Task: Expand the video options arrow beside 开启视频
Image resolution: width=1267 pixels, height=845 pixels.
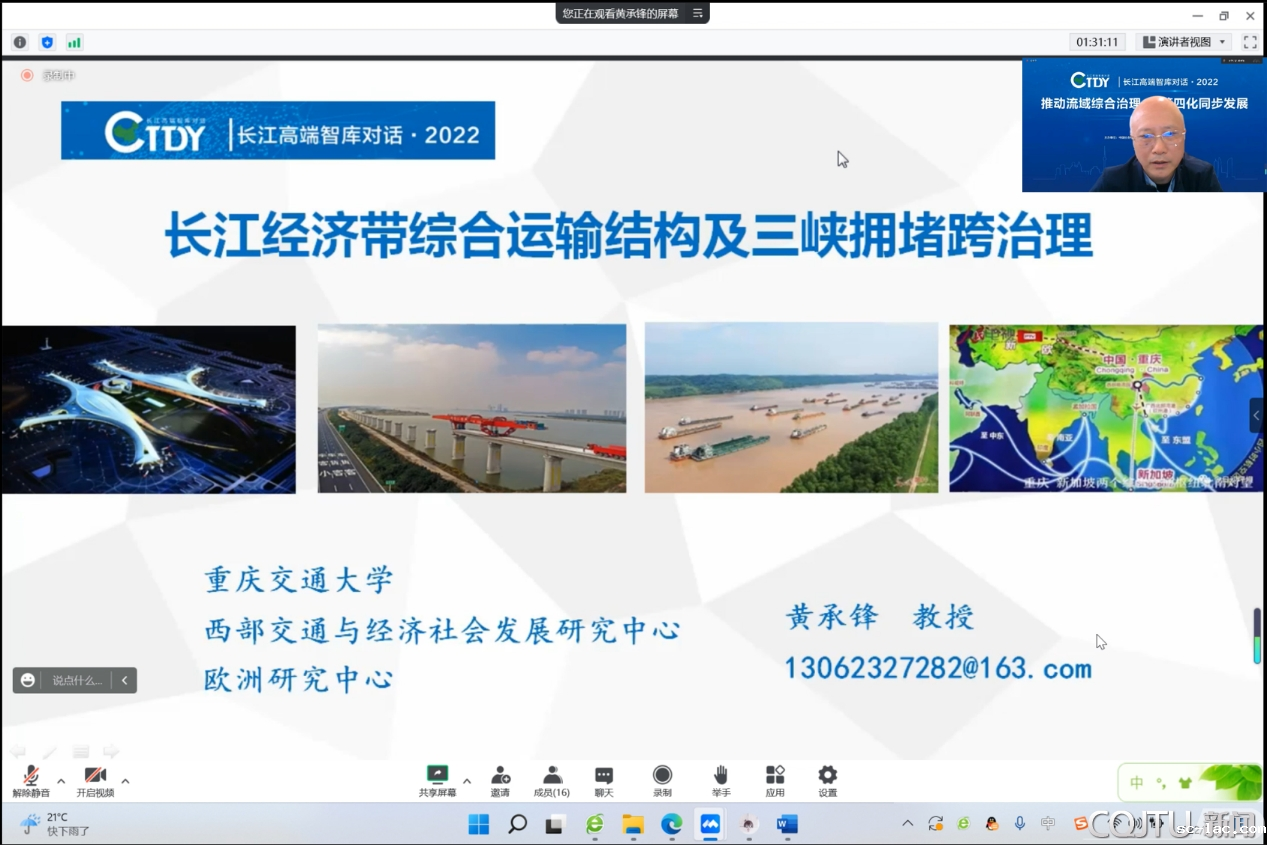Action: [125, 781]
